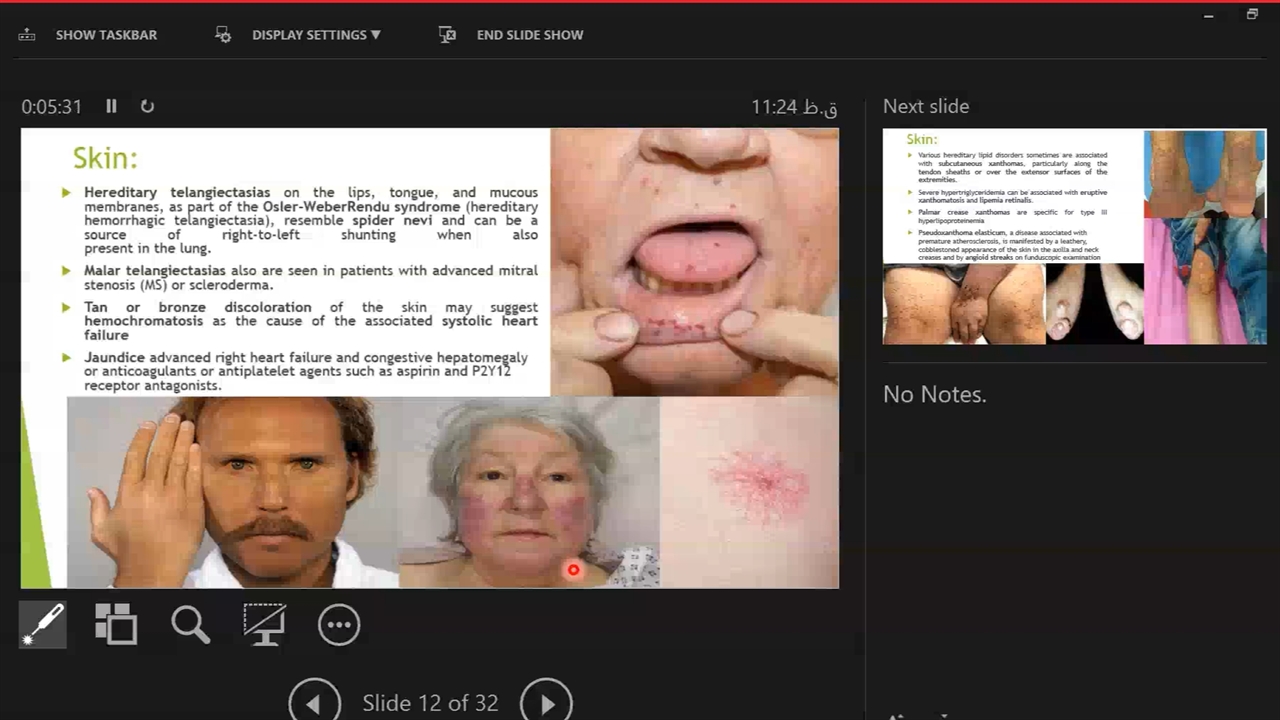1280x720 pixels.
Task: Click the elapsed time 0:05:31 display
Action: click(52, 106)
